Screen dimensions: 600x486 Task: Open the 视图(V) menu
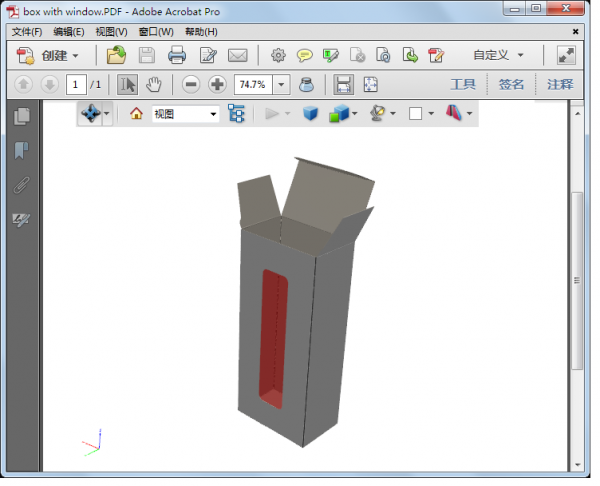point(112,32)
